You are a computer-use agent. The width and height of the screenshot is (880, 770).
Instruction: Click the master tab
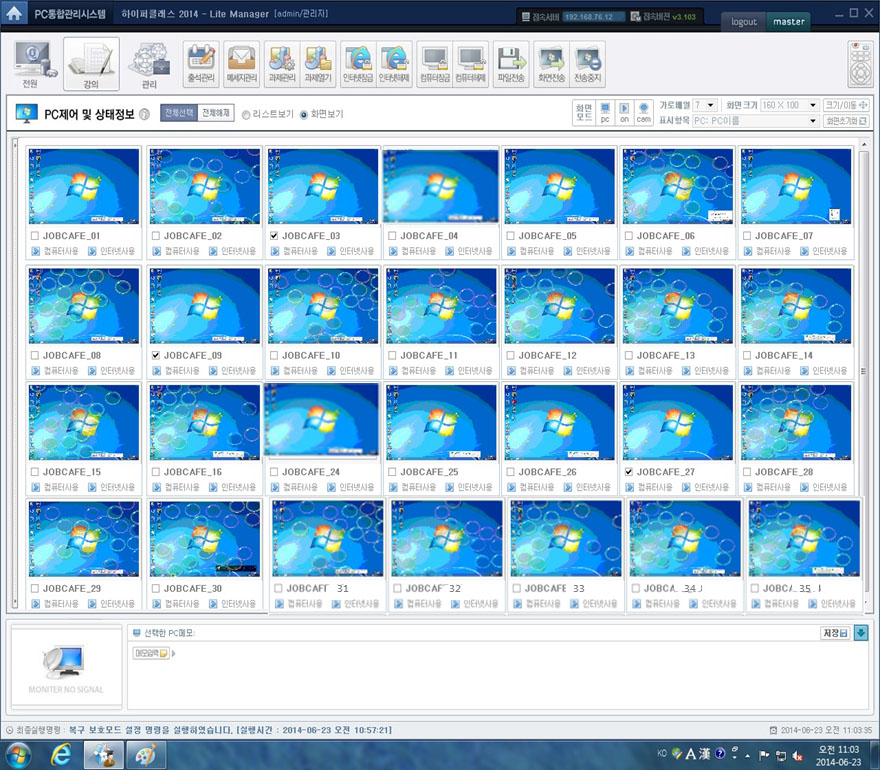(789, 21)
